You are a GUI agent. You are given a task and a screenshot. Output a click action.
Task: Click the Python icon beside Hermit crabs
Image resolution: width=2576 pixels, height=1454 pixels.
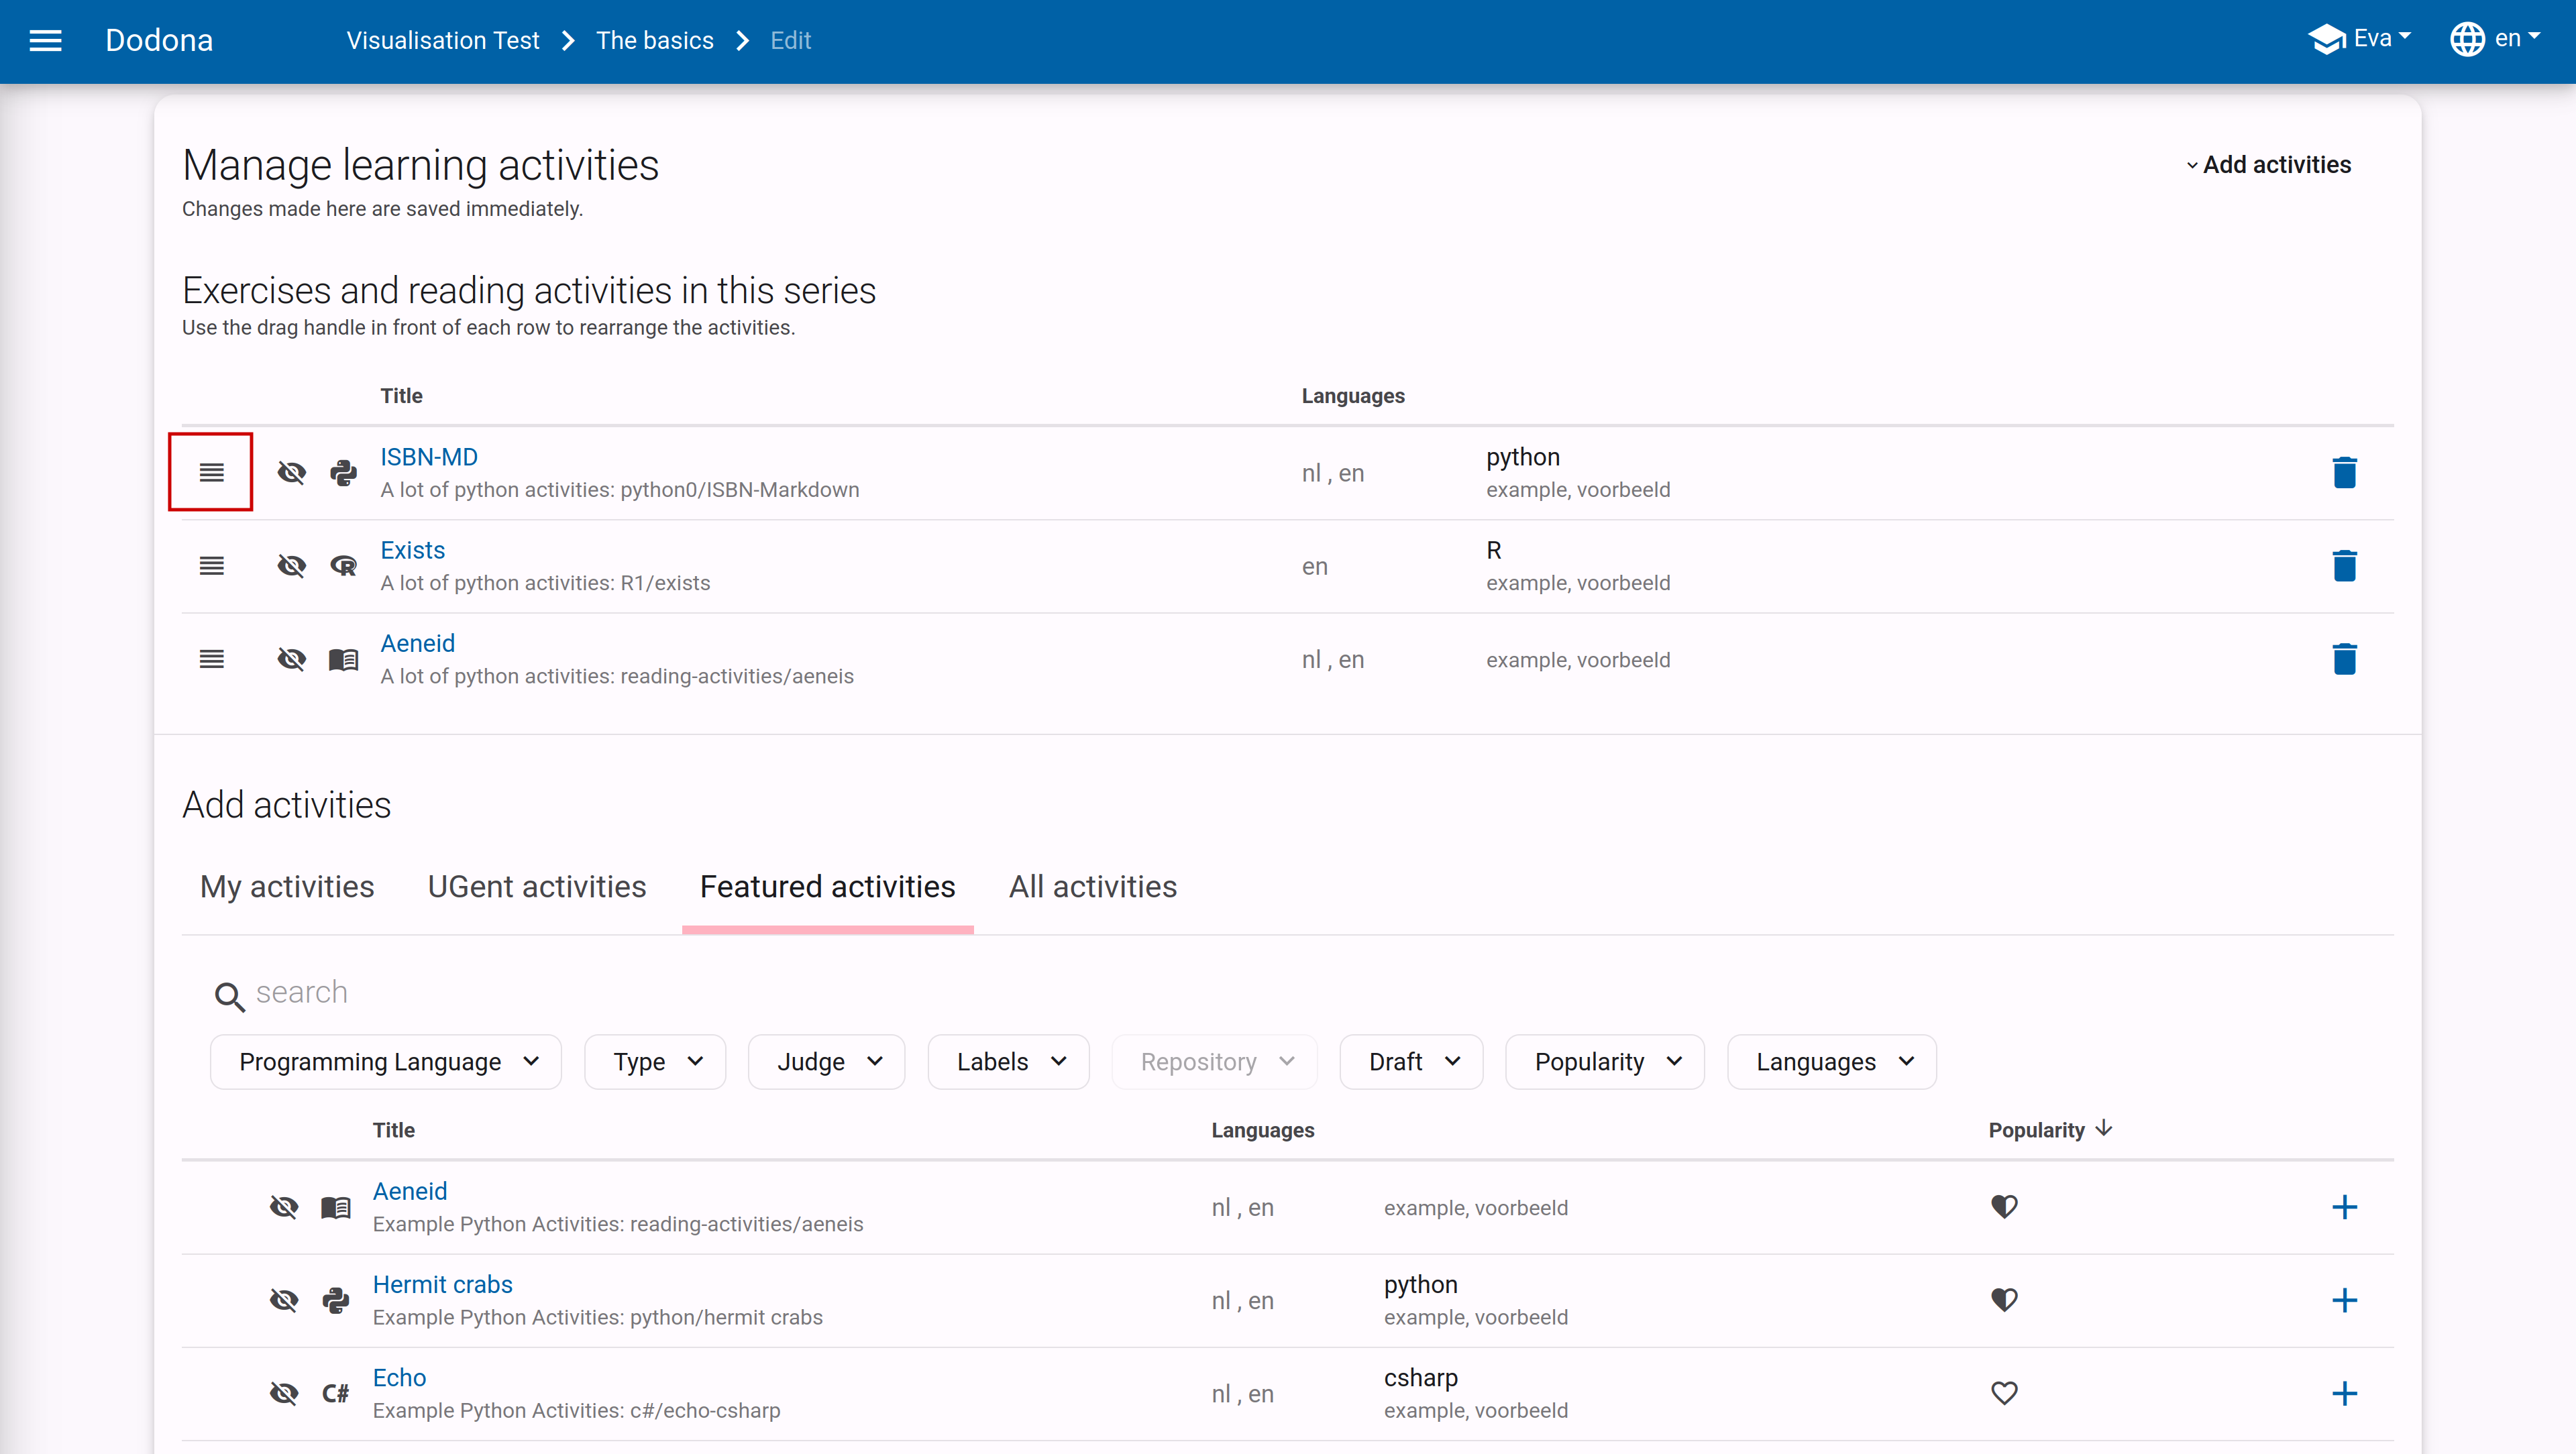336,1300
